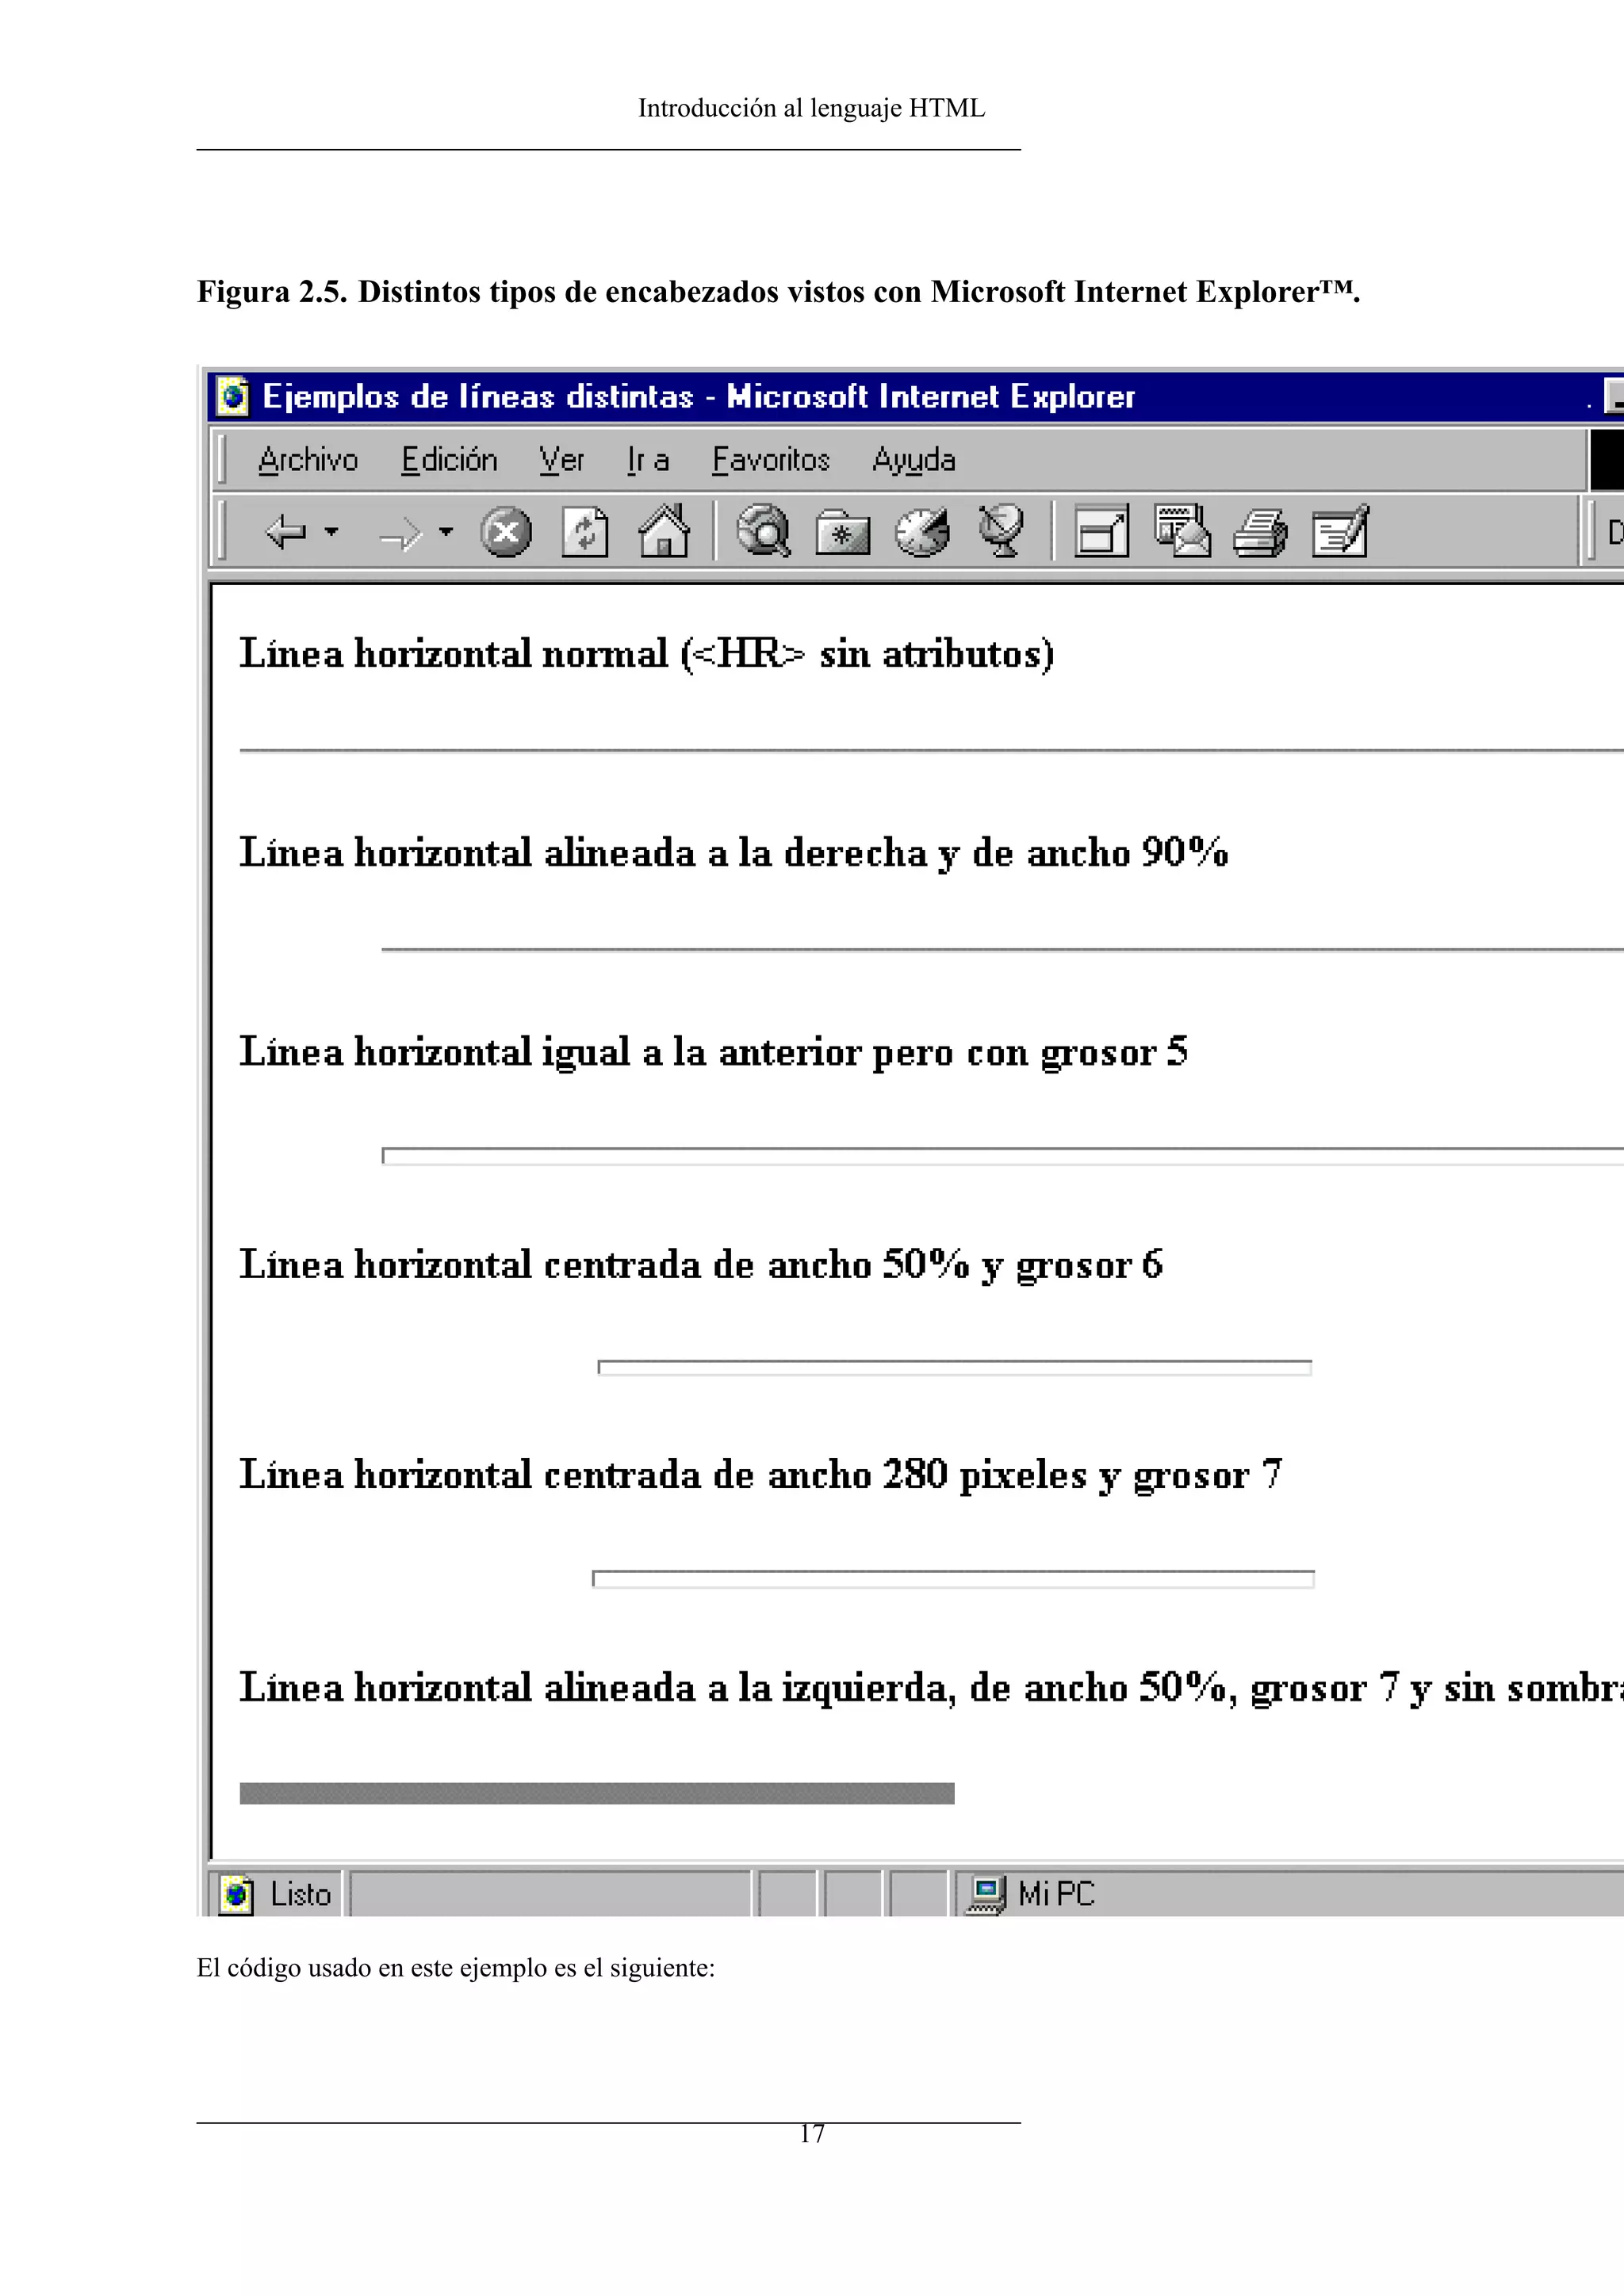Viewport: 1624px width, 2296px height.
Task: Click the Listo status text
Action: (300, 1894)
